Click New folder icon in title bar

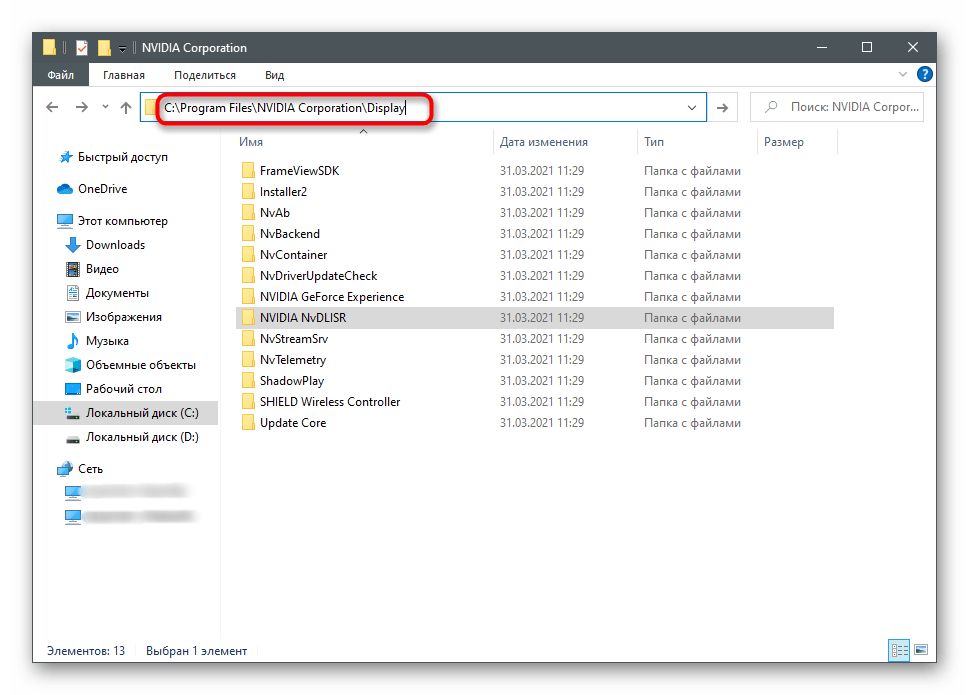click(104, 48)
